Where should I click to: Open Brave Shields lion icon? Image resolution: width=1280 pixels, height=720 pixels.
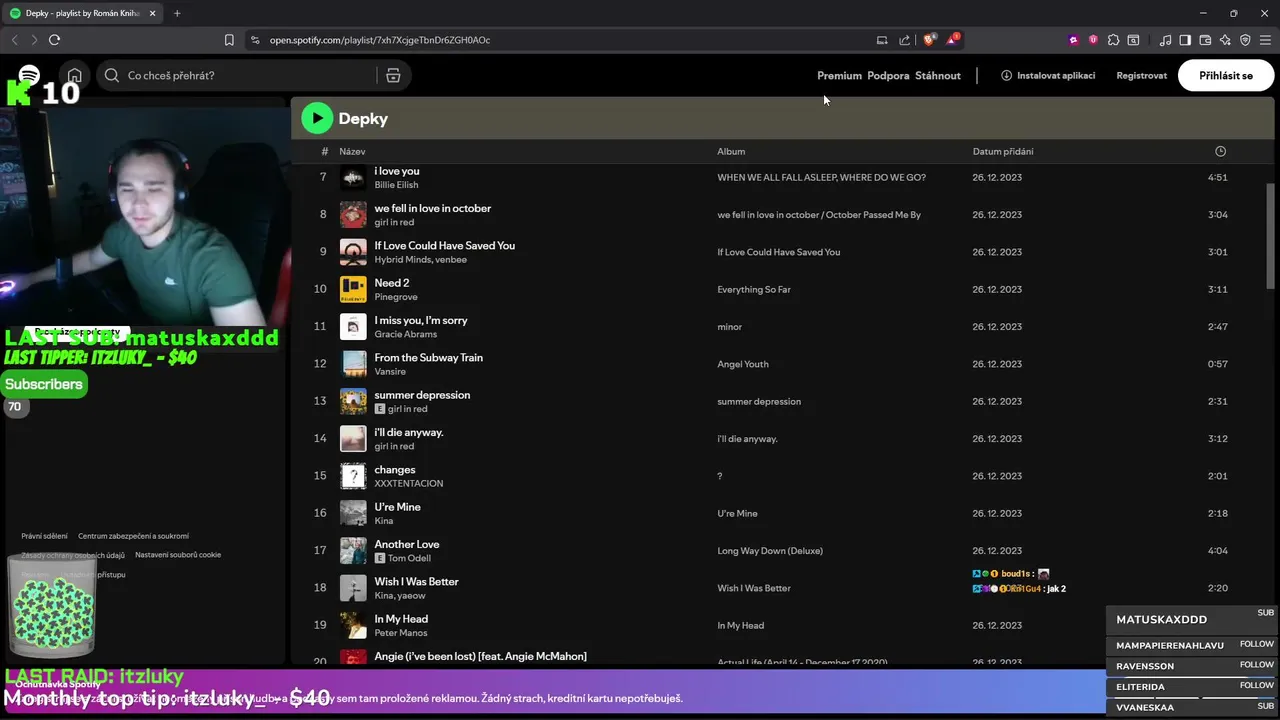tap(929, 40)
